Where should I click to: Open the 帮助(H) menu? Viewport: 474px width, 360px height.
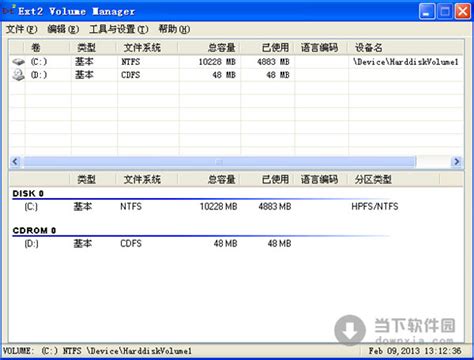174,29
